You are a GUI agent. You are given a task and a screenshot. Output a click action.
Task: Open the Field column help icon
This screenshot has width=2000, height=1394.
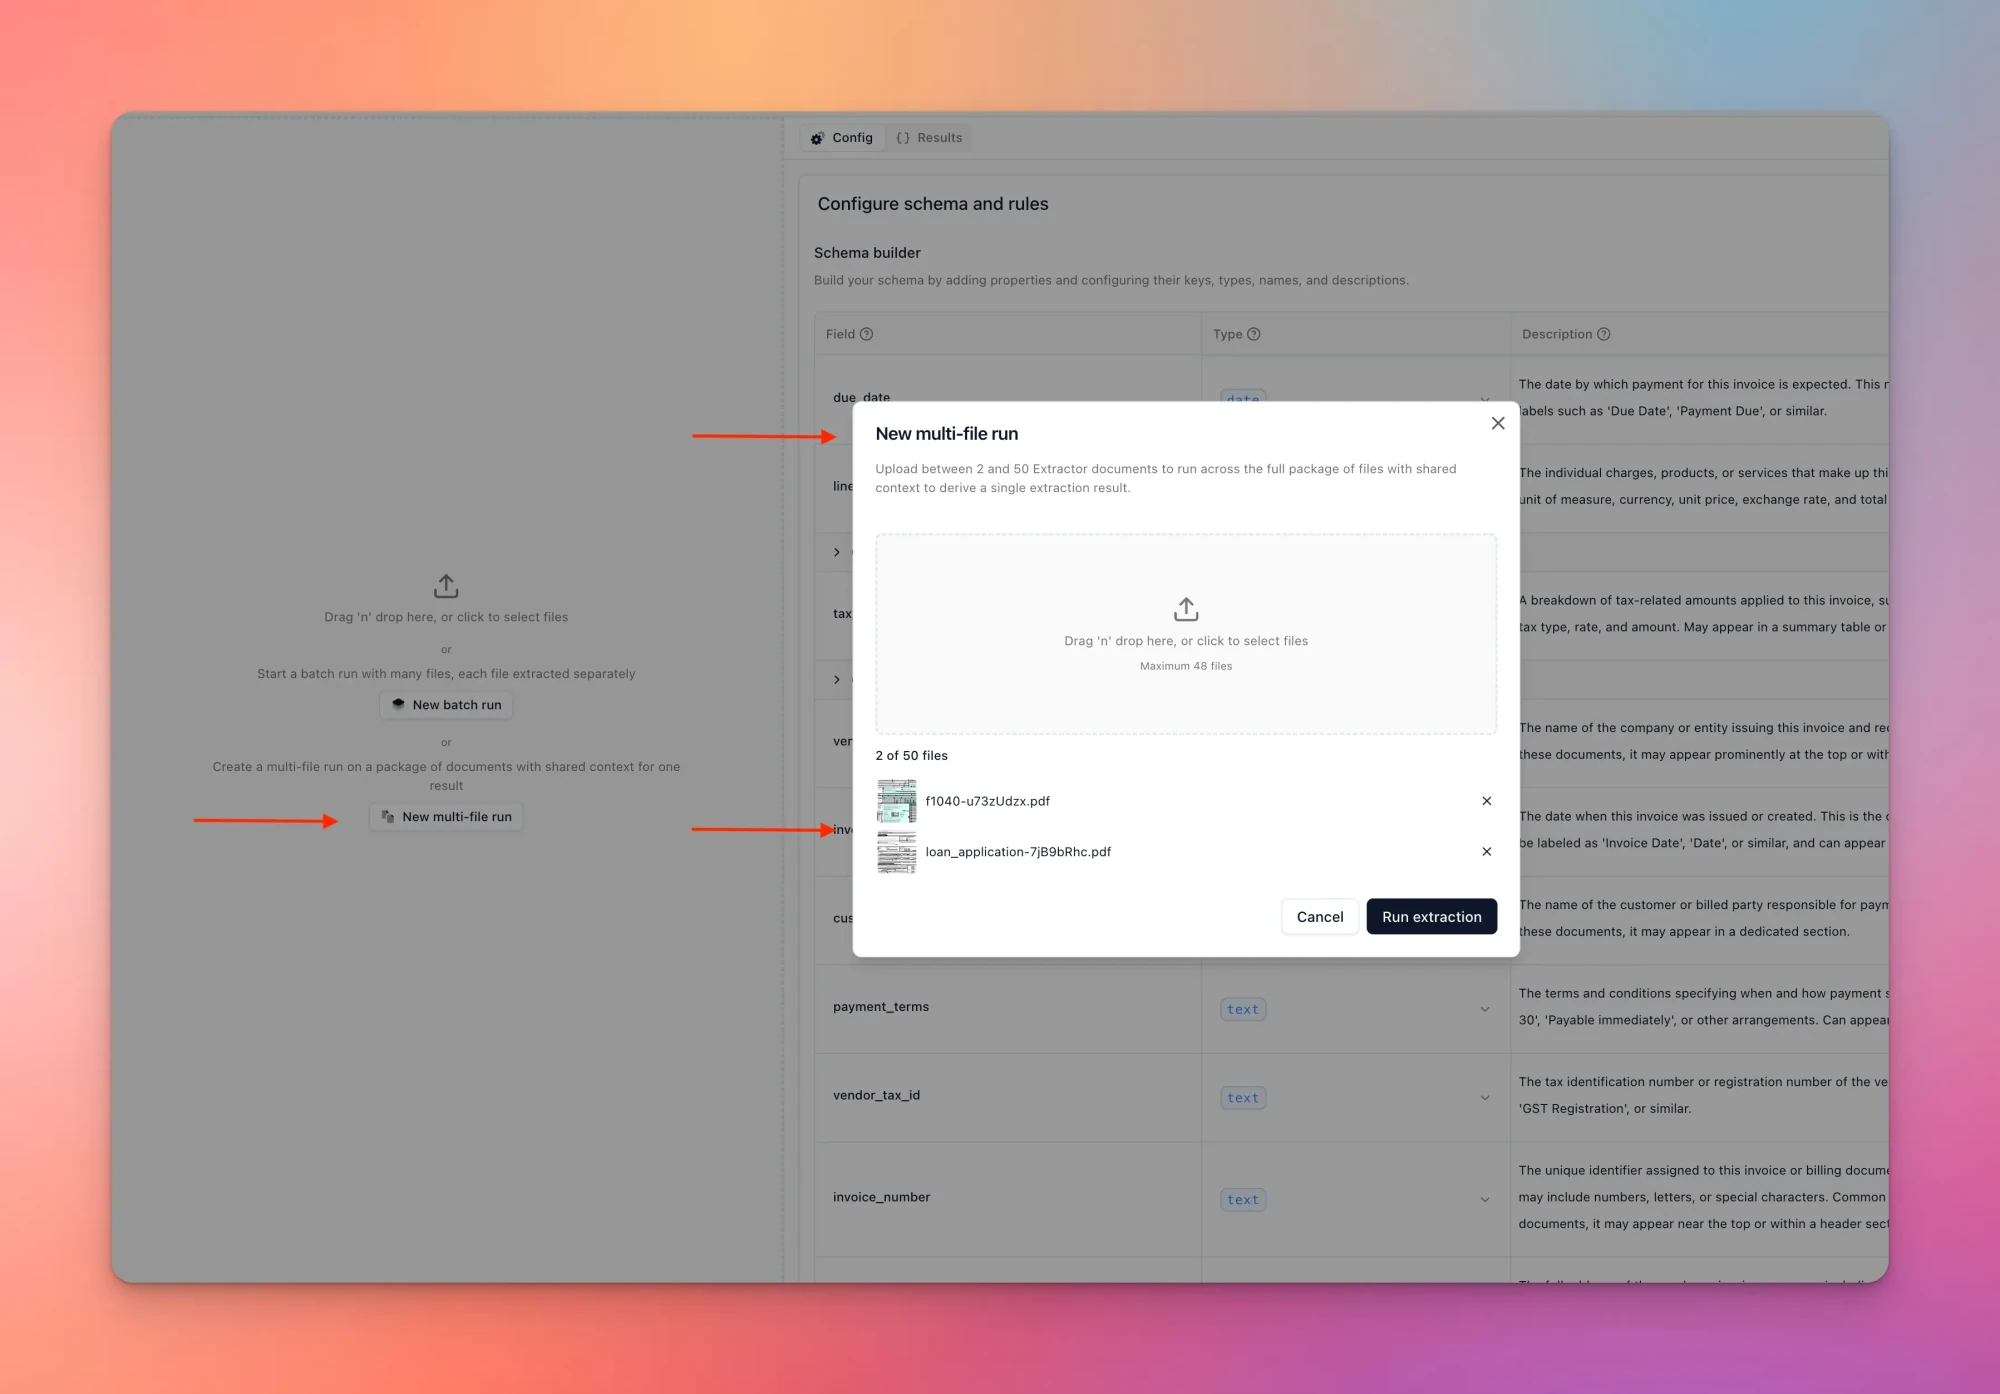866,334
